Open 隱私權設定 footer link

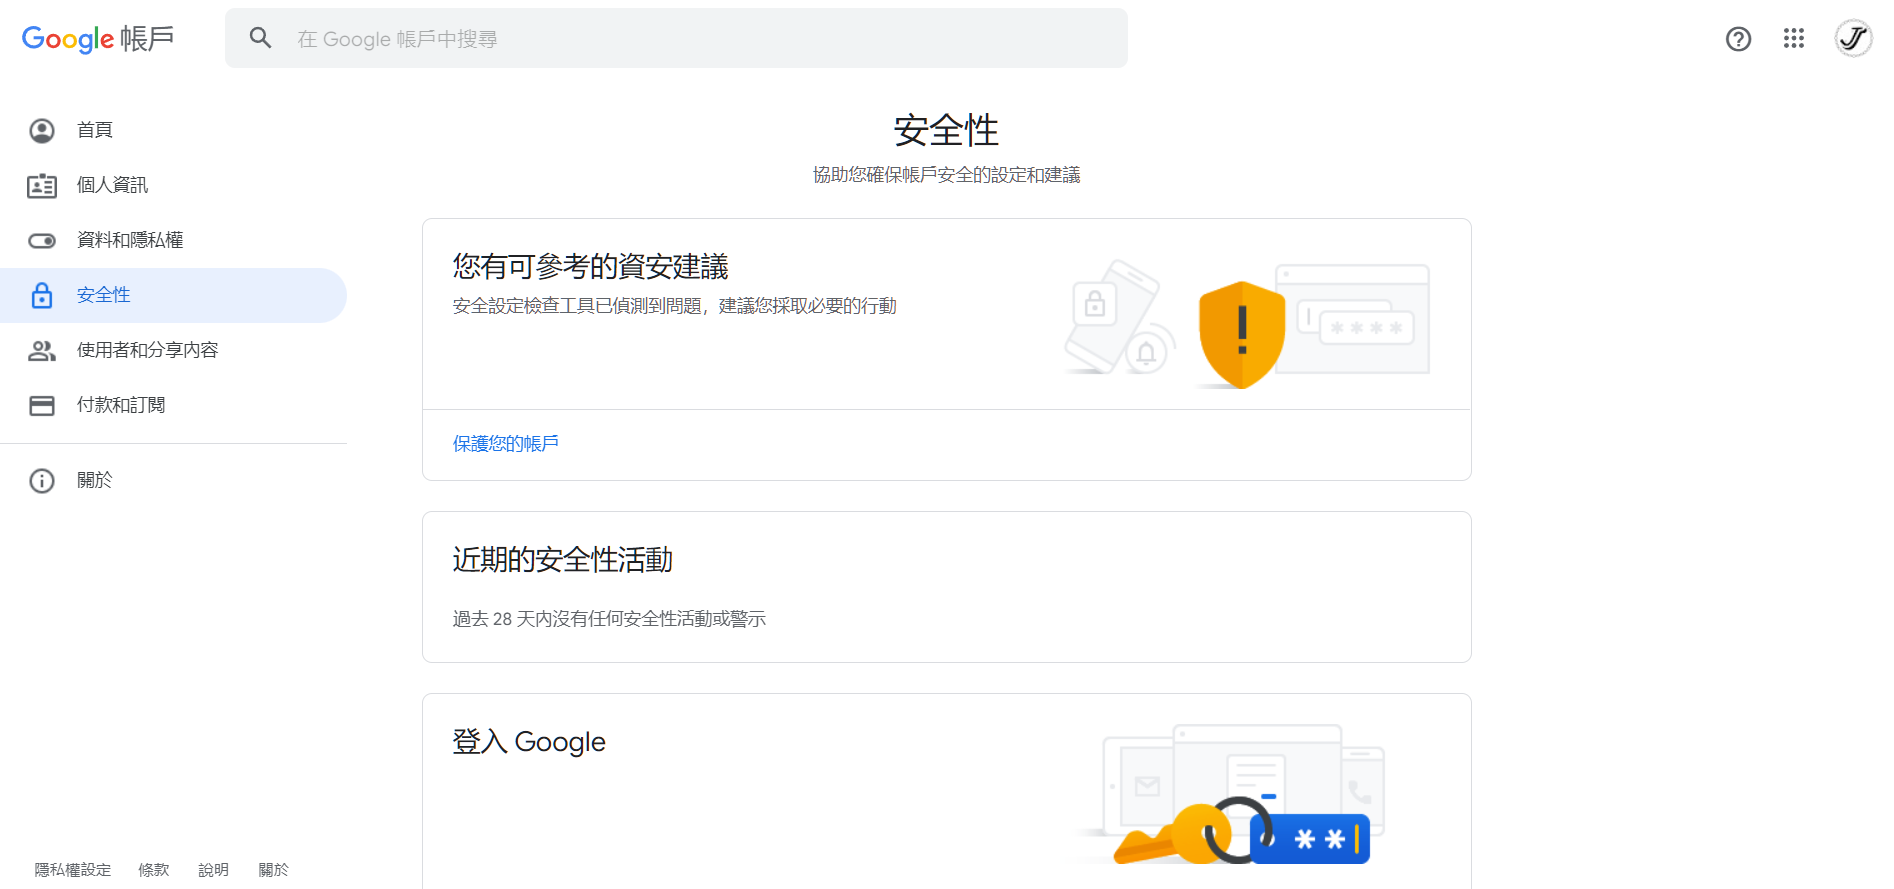tap(73, 870)
